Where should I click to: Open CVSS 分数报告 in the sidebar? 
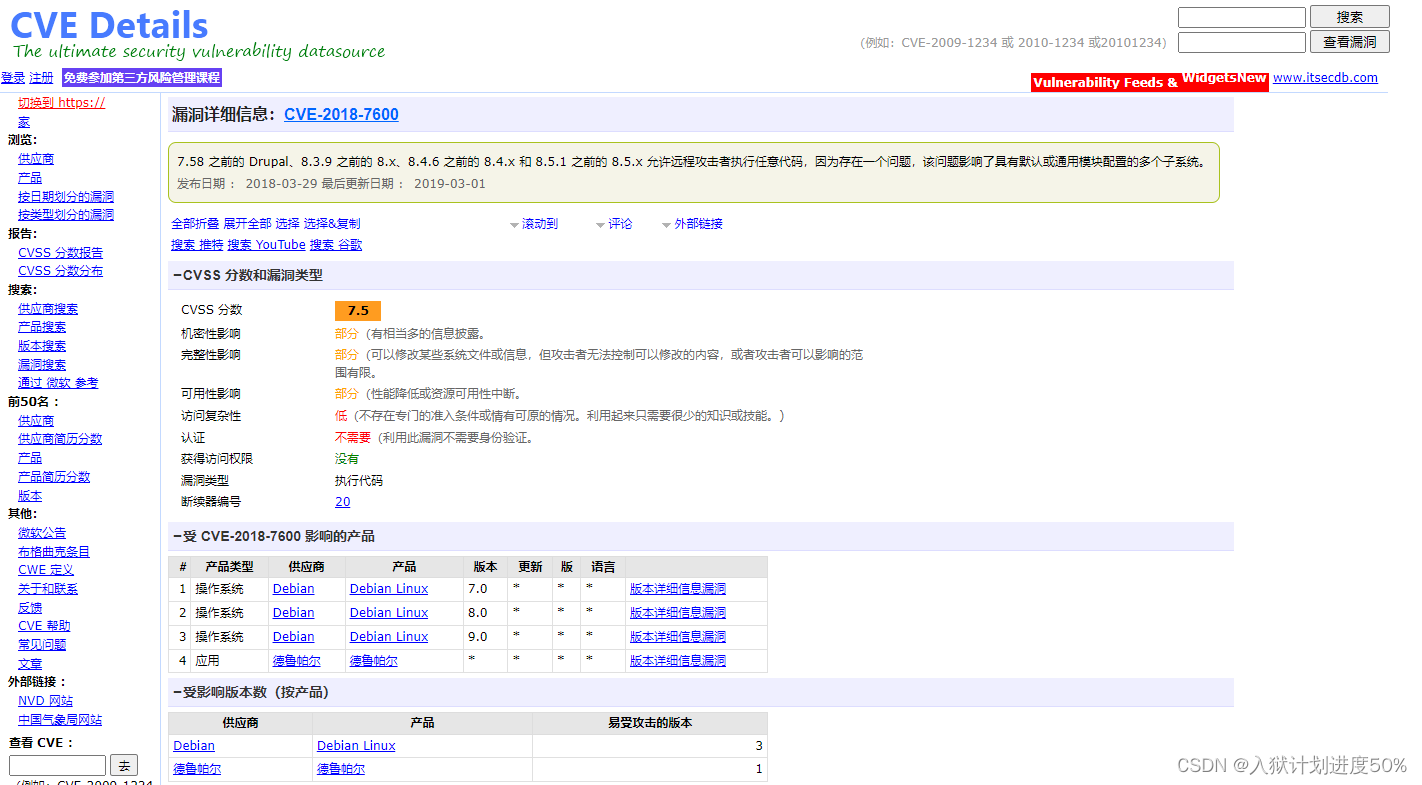(60, 253)
